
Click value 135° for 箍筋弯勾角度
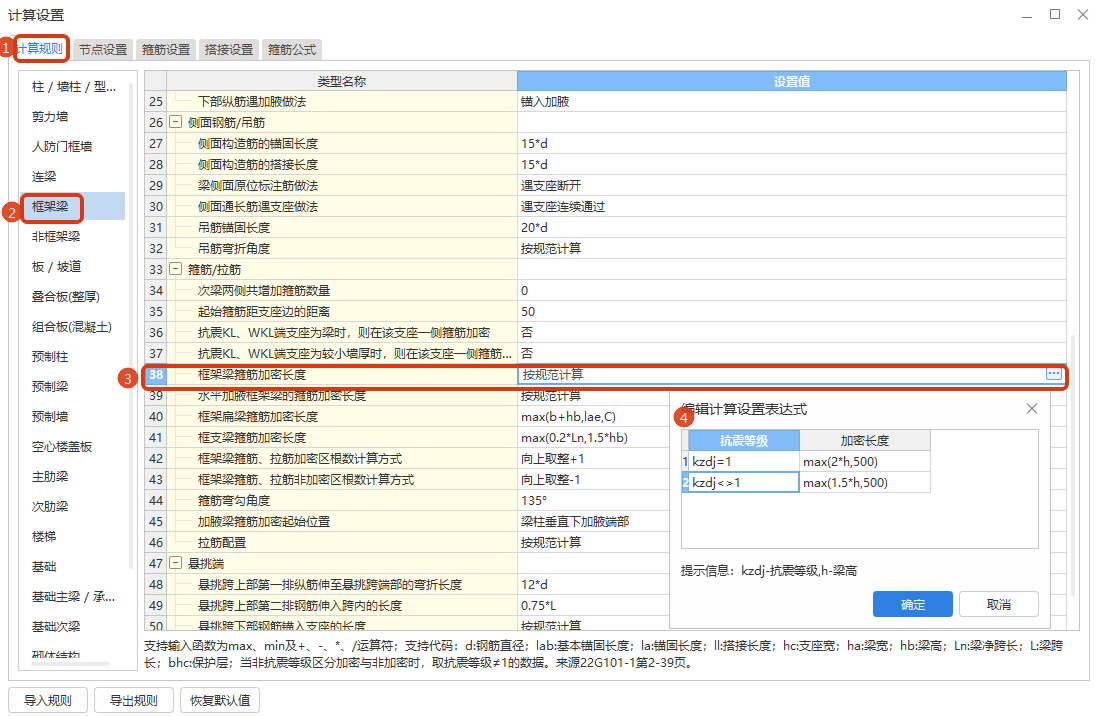point(594,501)
